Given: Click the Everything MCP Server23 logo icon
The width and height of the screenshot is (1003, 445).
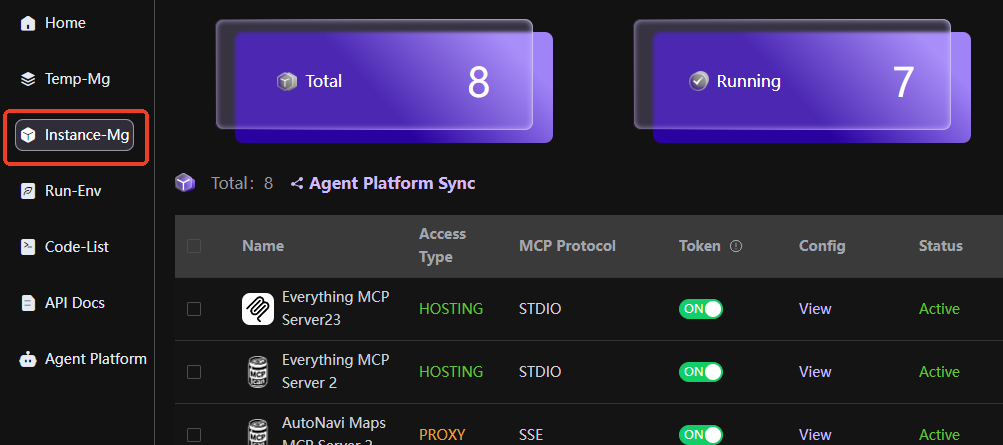Looking at the screenshot, I should point(258,309).
